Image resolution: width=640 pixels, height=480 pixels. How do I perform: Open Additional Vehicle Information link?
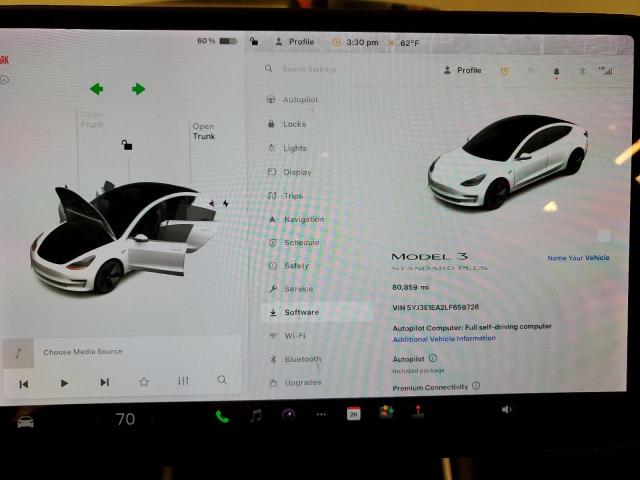click(x=444, y=339)
